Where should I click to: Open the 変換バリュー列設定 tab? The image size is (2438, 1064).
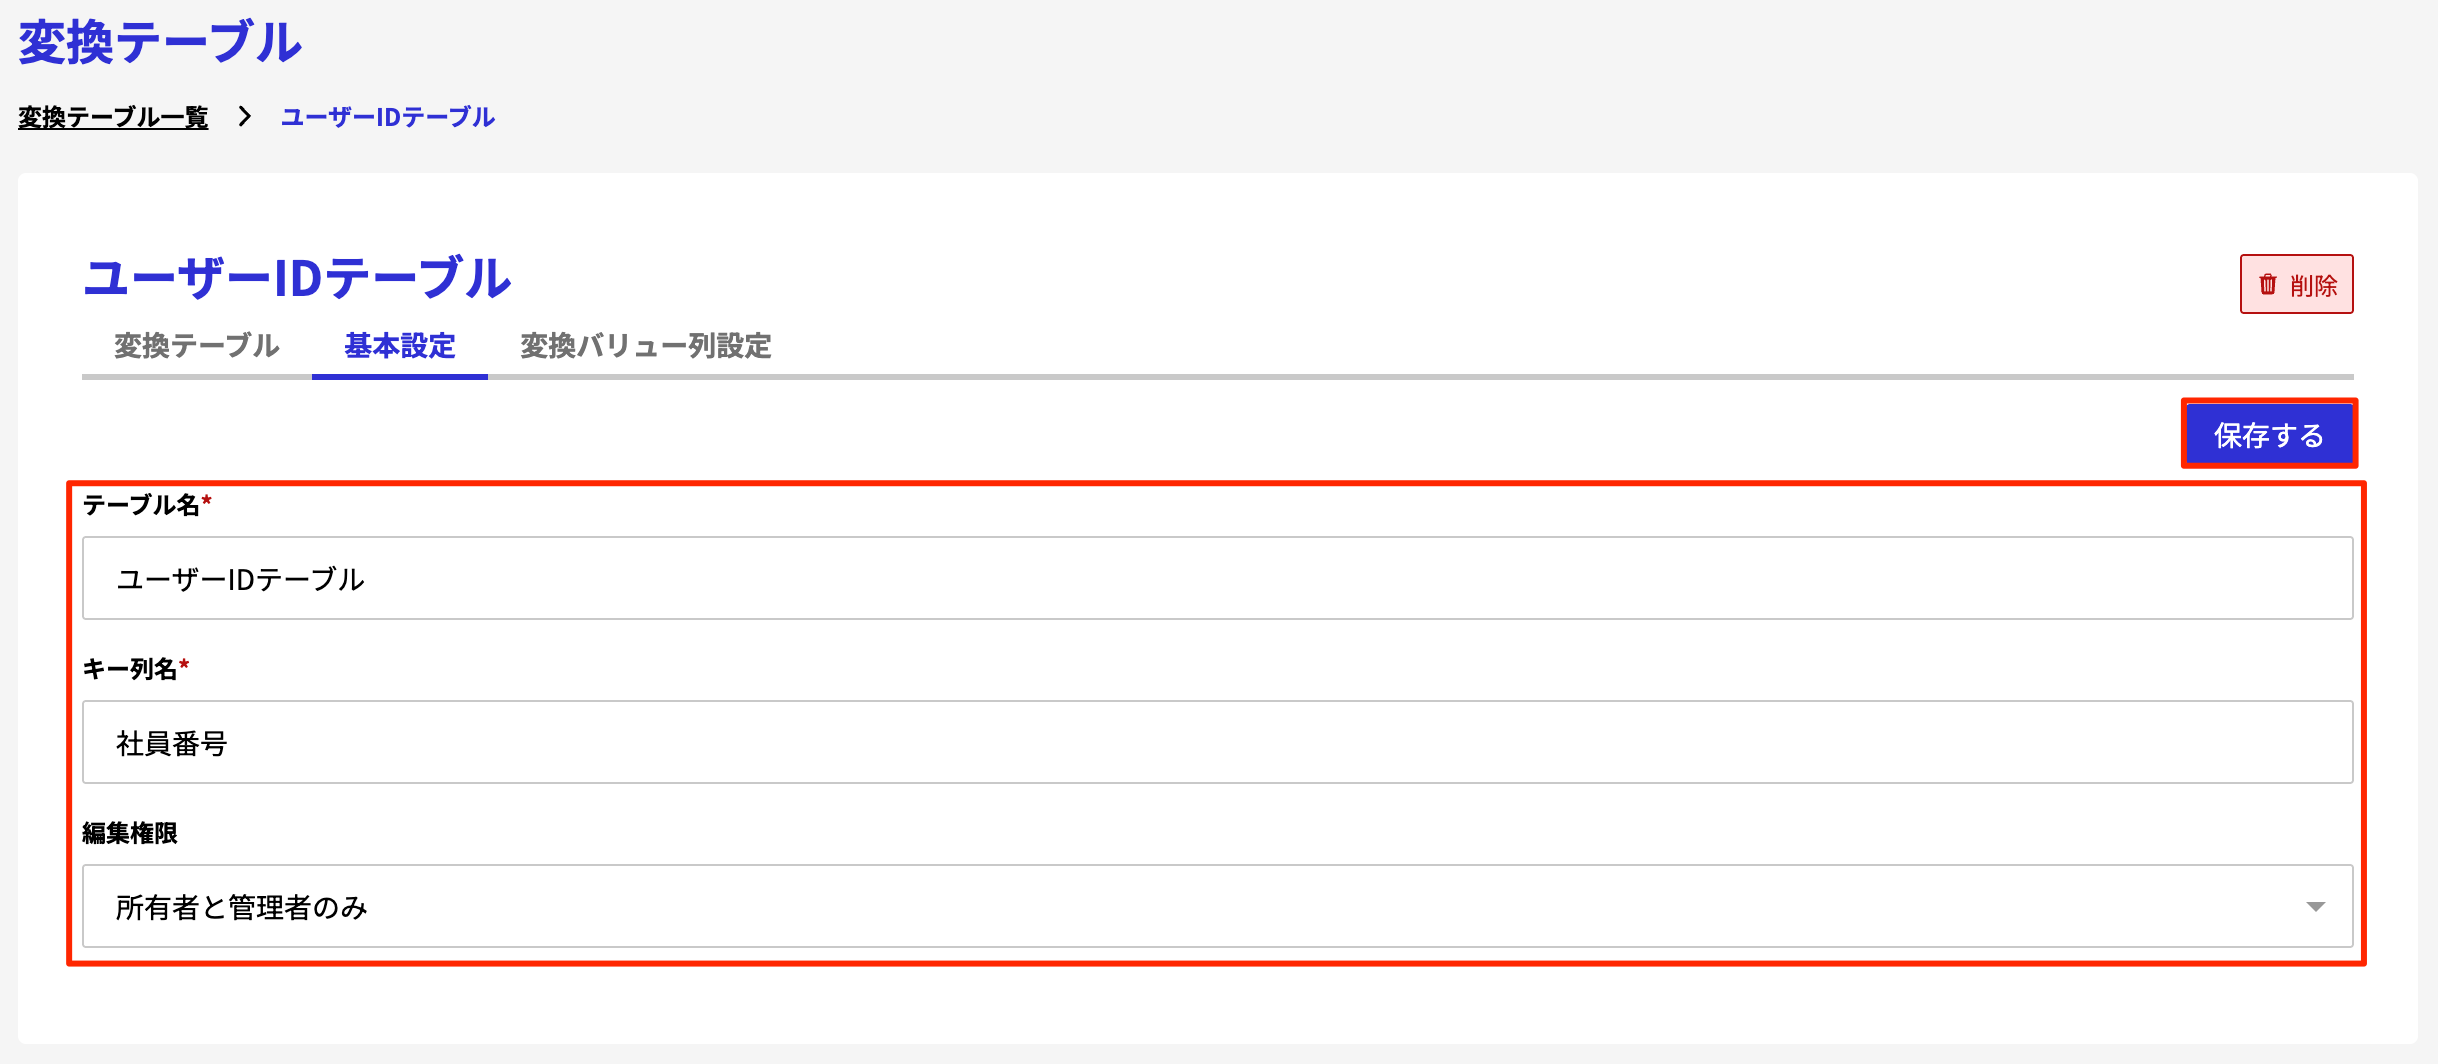point(646,346)
